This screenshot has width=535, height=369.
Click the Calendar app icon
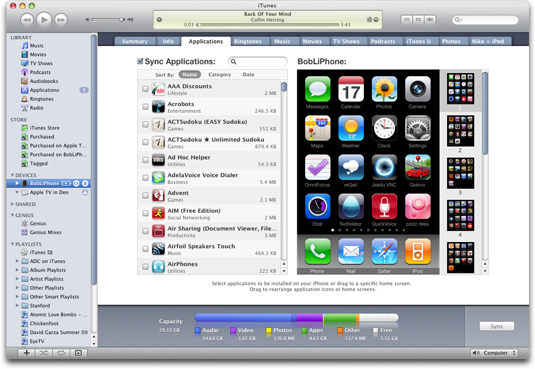[x=351, y=89]
